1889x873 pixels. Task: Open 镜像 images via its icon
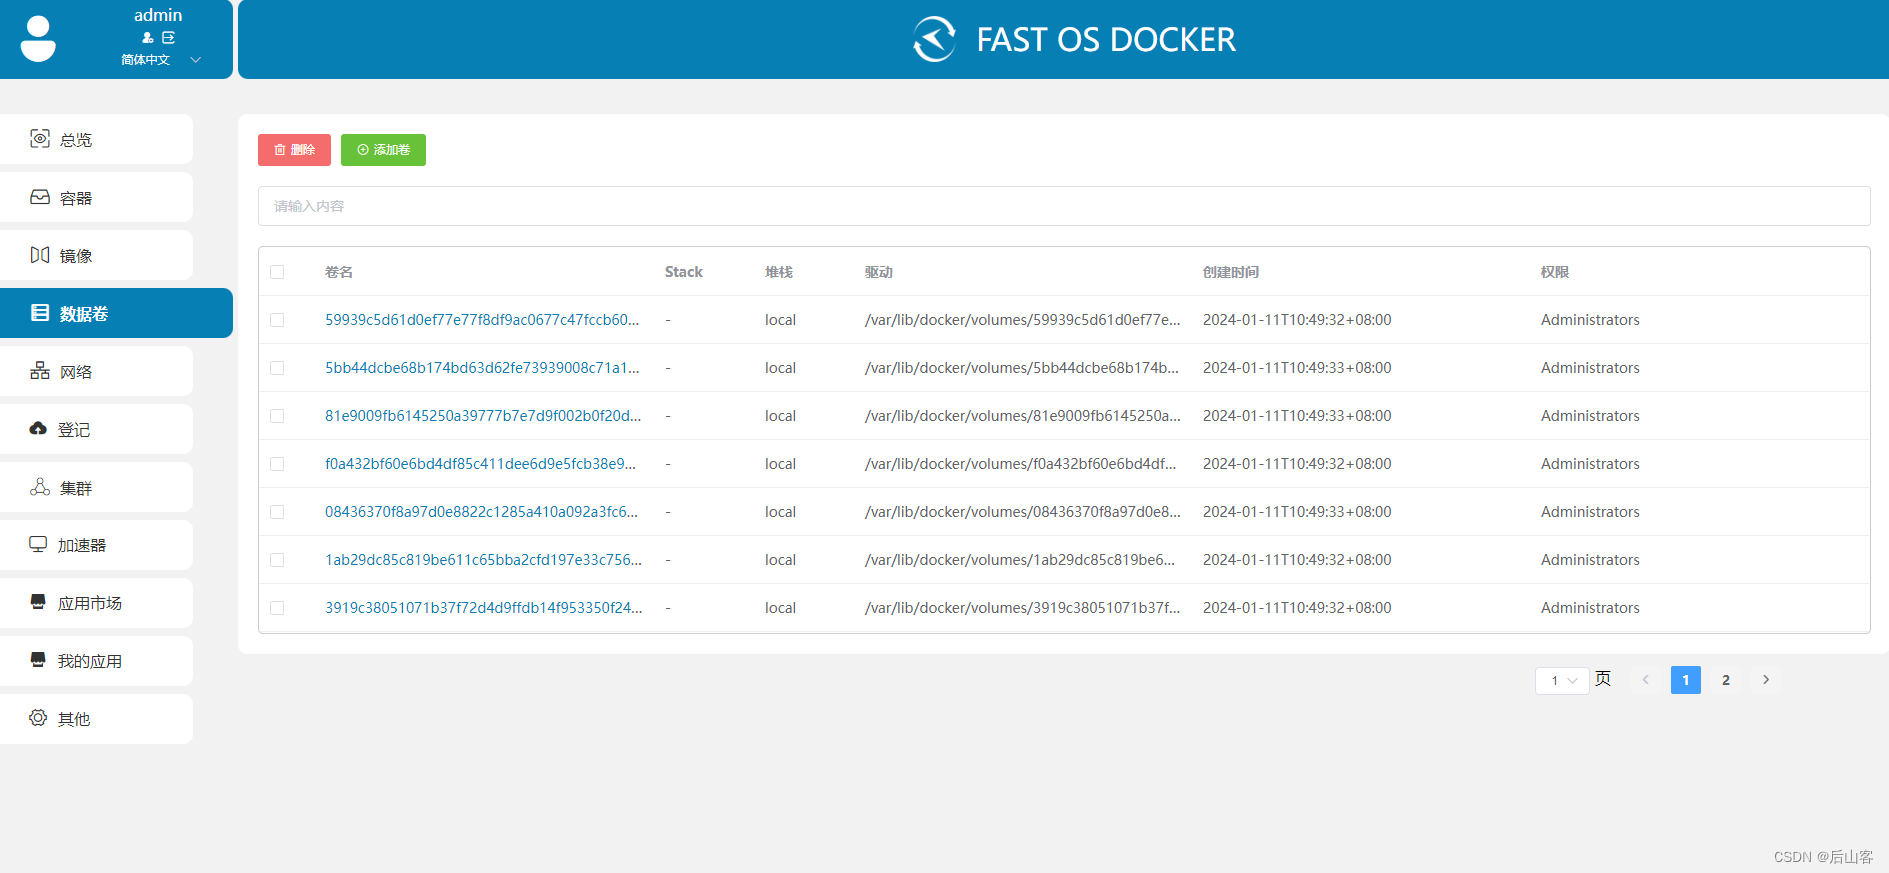point(40,255)
